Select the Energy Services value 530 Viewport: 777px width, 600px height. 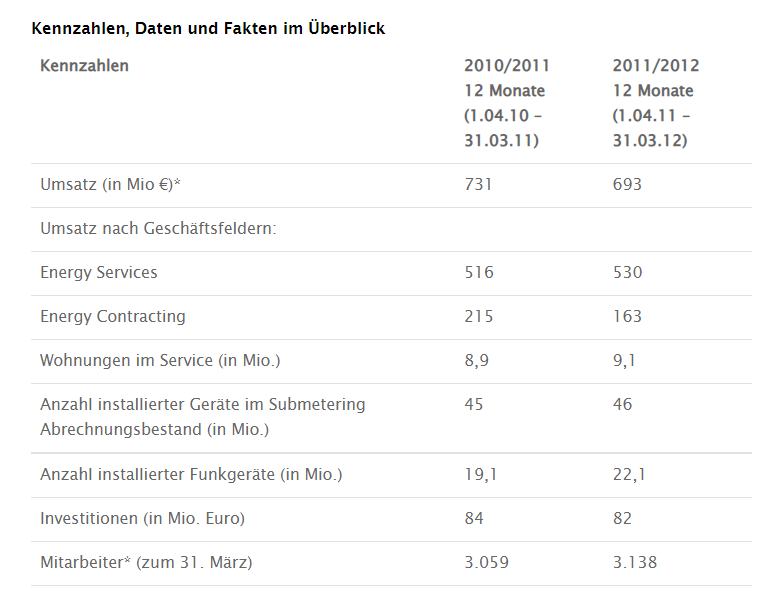pyautogui.click(x=627, y=273)
